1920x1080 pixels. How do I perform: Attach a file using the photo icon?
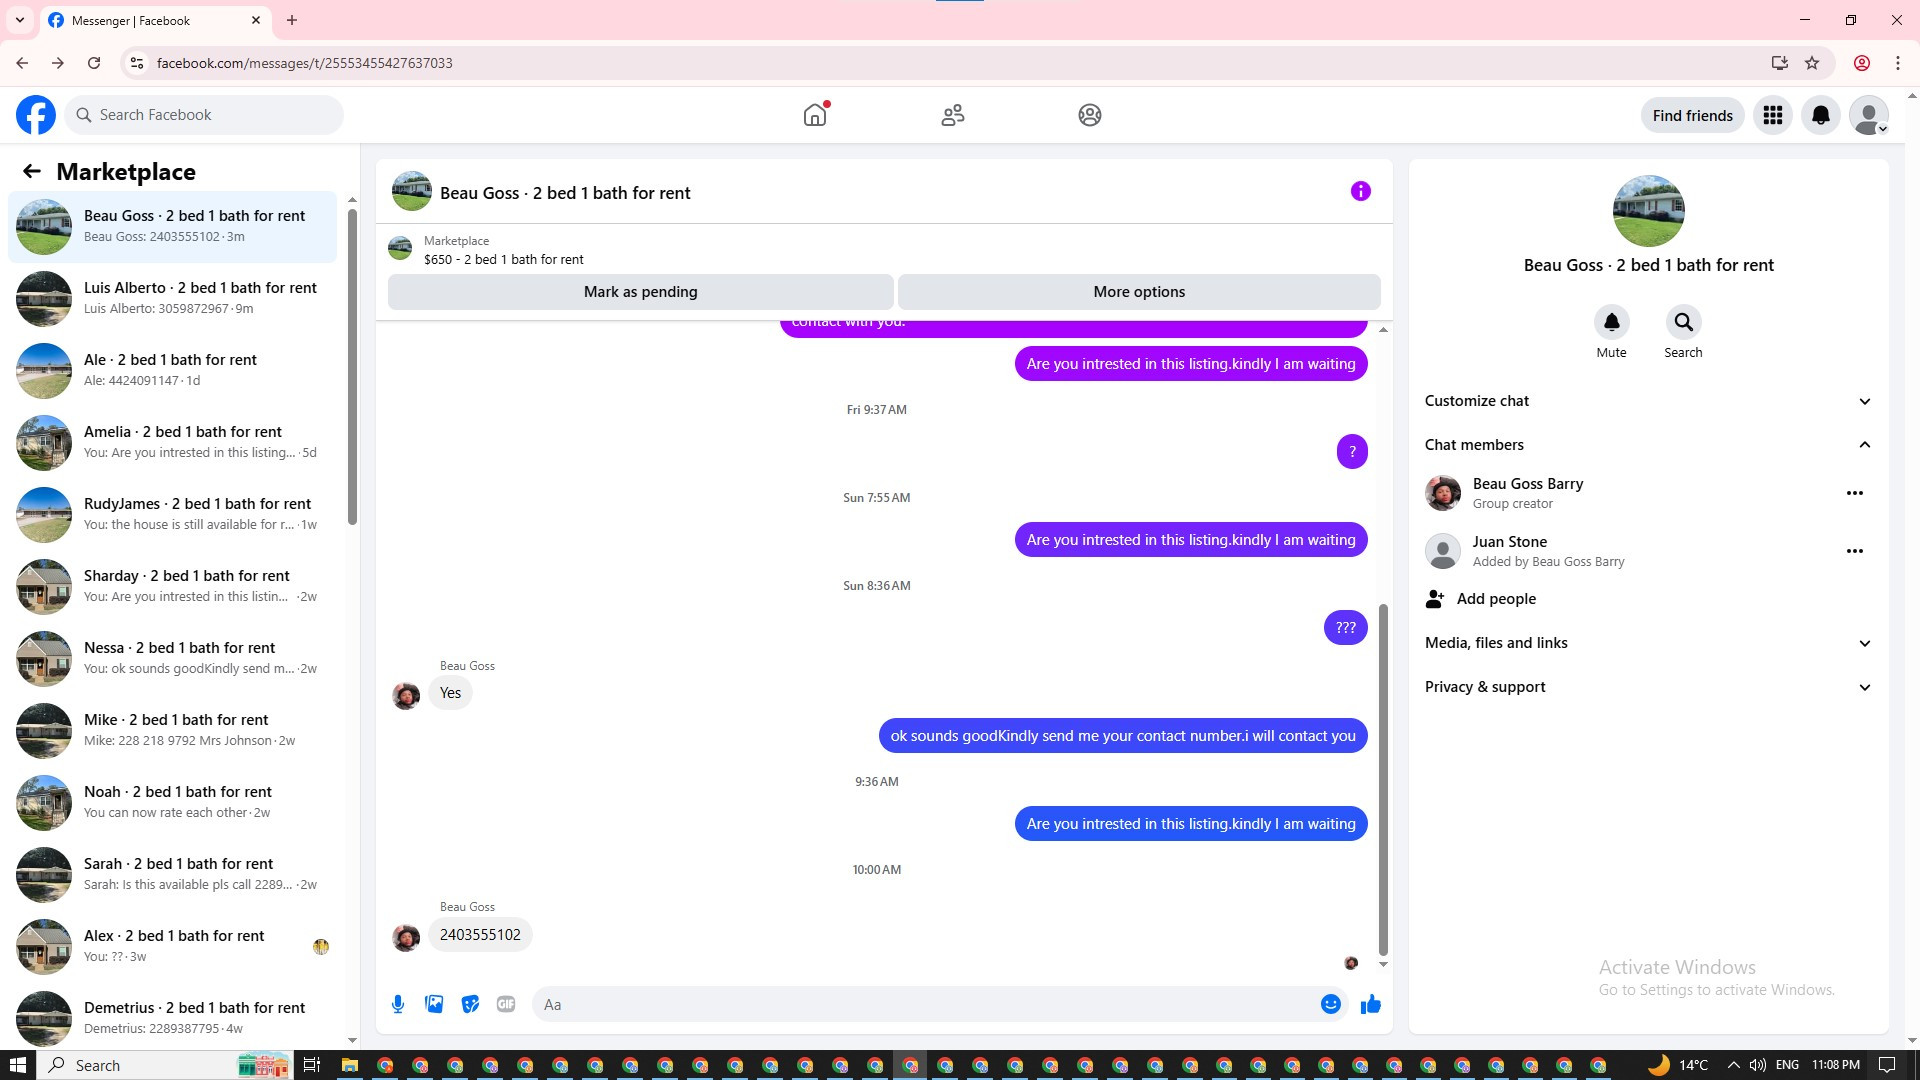[434, 1004]
